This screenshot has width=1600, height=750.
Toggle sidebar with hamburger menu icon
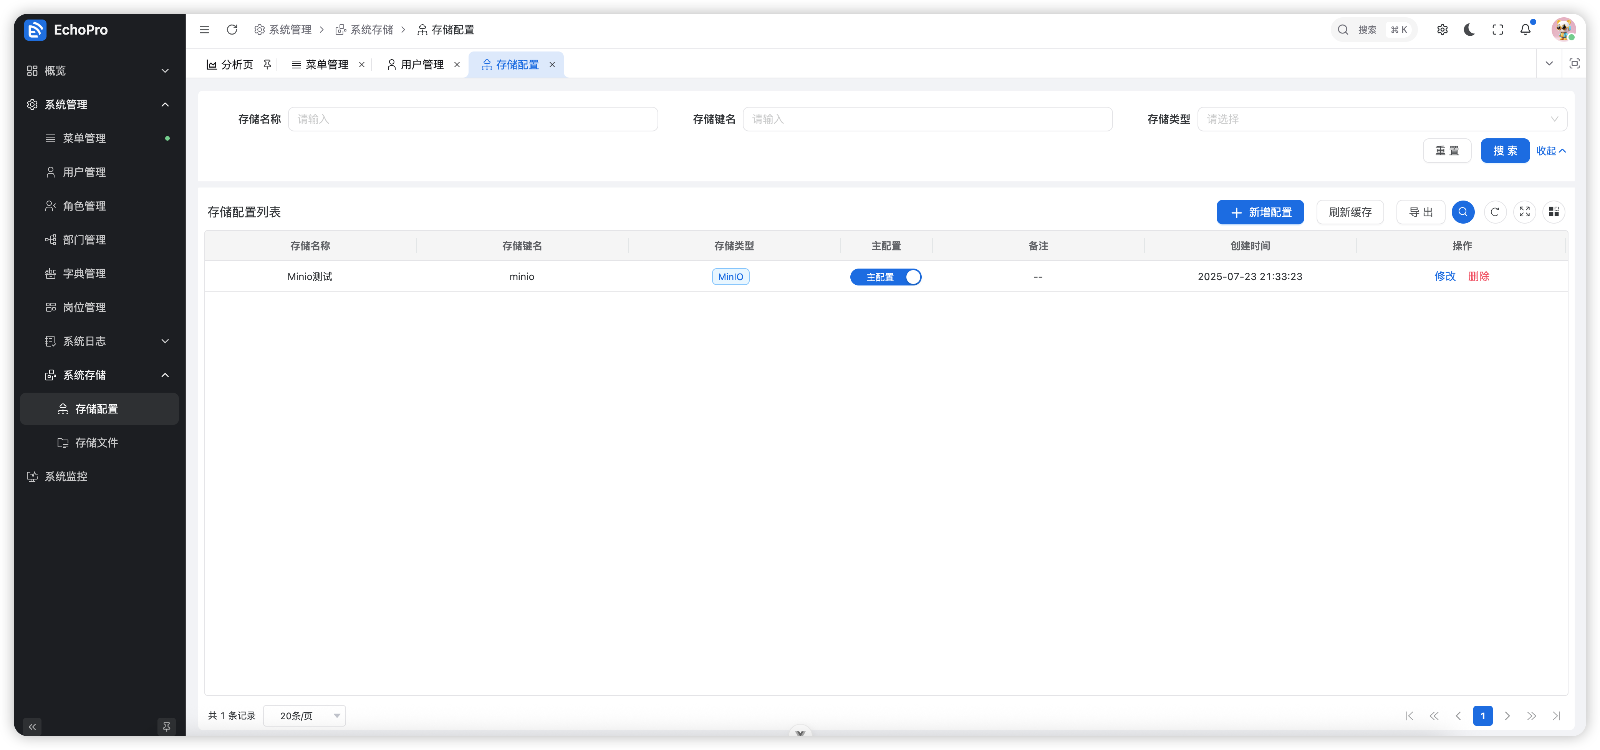(x=204, y=30)
